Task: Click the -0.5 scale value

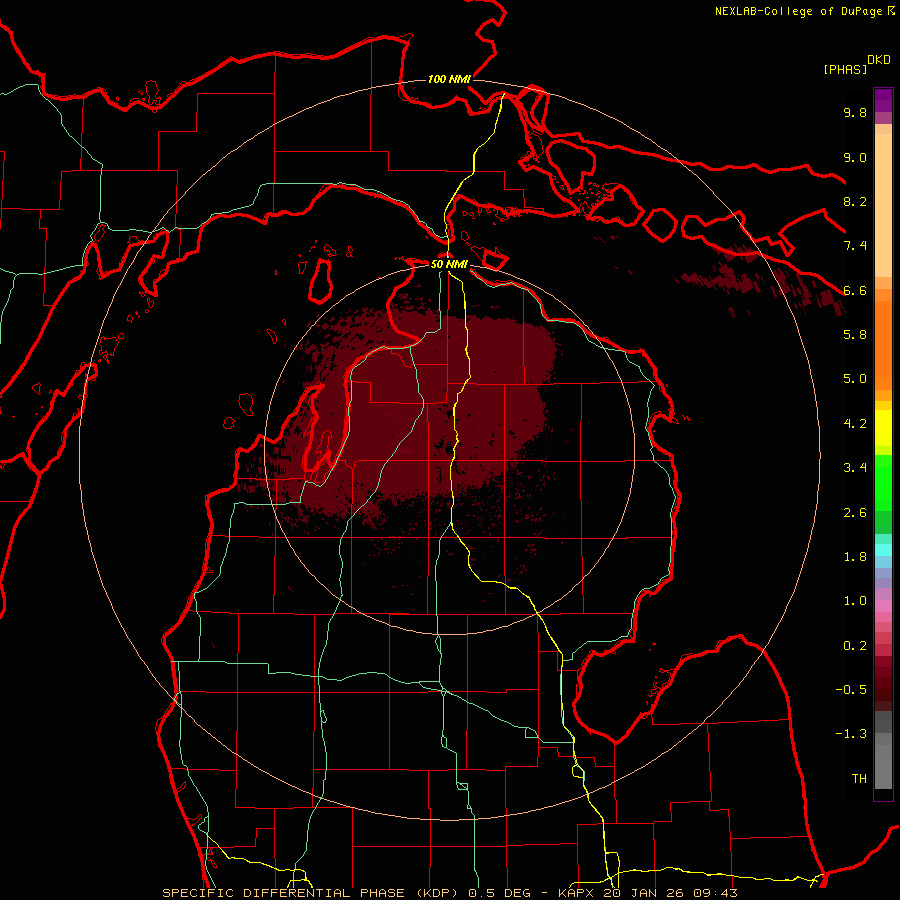Action: click(851, 690)
